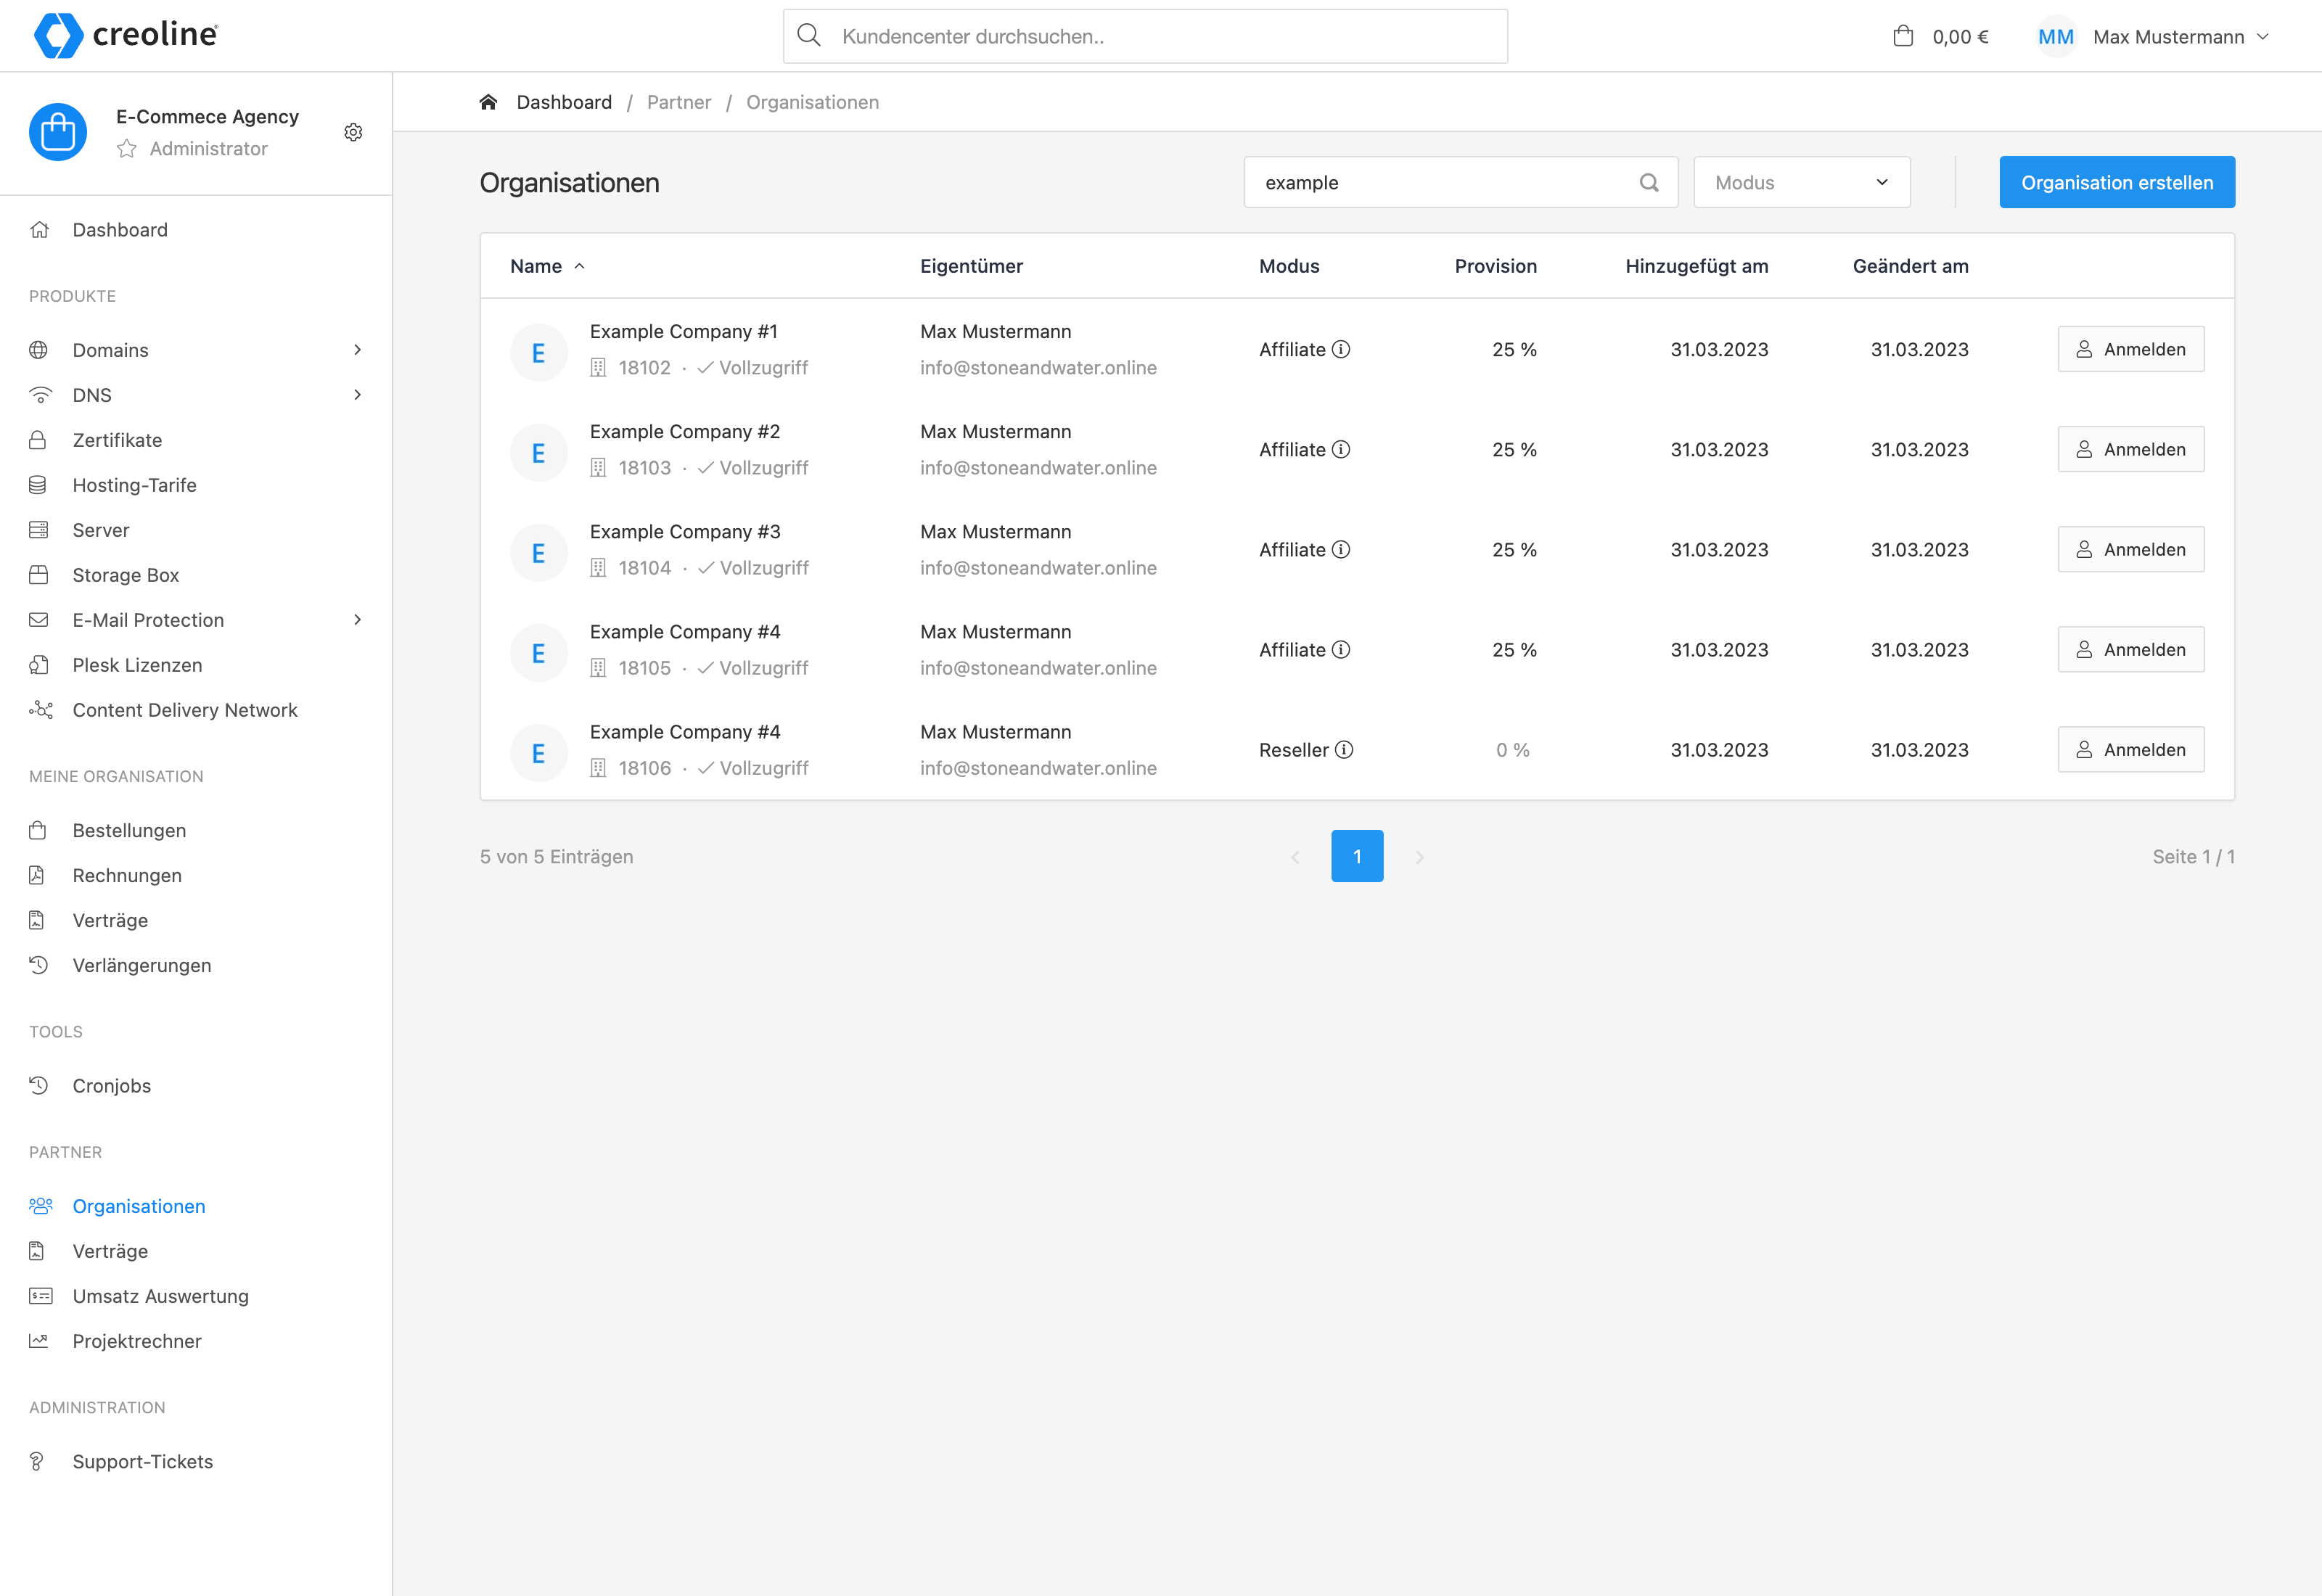
Task: Click the 0 % provision value
Action: [x=1513, y=750]
